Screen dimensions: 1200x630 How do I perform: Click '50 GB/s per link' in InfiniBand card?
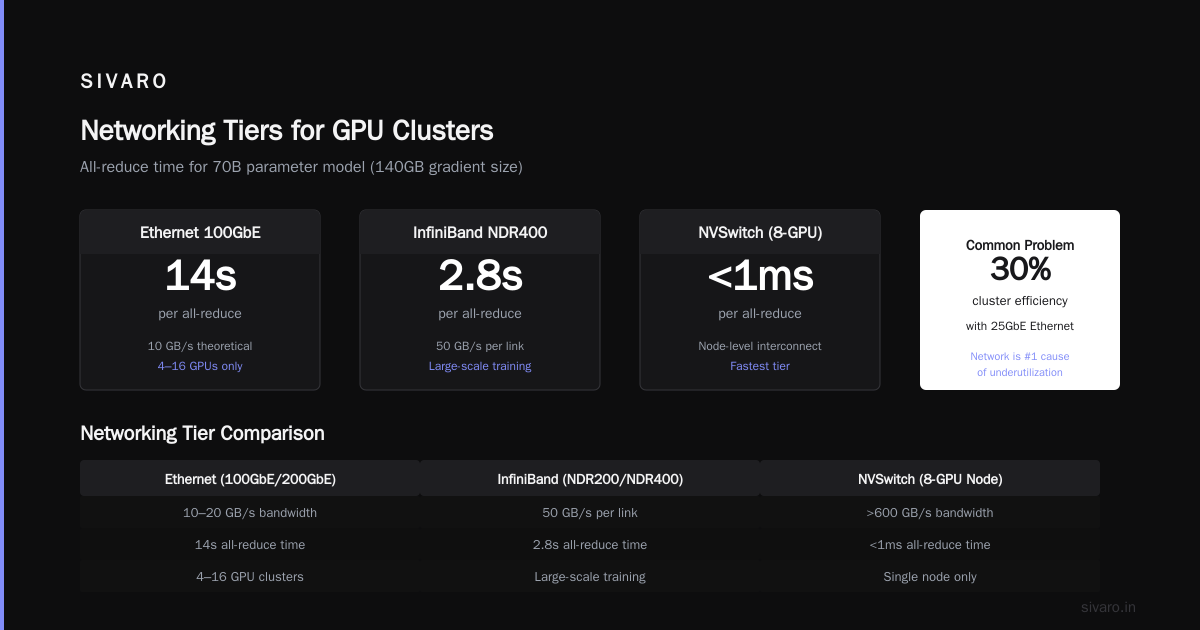tap(480, 346)
